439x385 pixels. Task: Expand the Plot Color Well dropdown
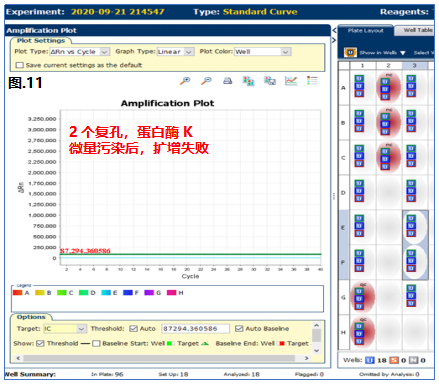coord(263,52)
